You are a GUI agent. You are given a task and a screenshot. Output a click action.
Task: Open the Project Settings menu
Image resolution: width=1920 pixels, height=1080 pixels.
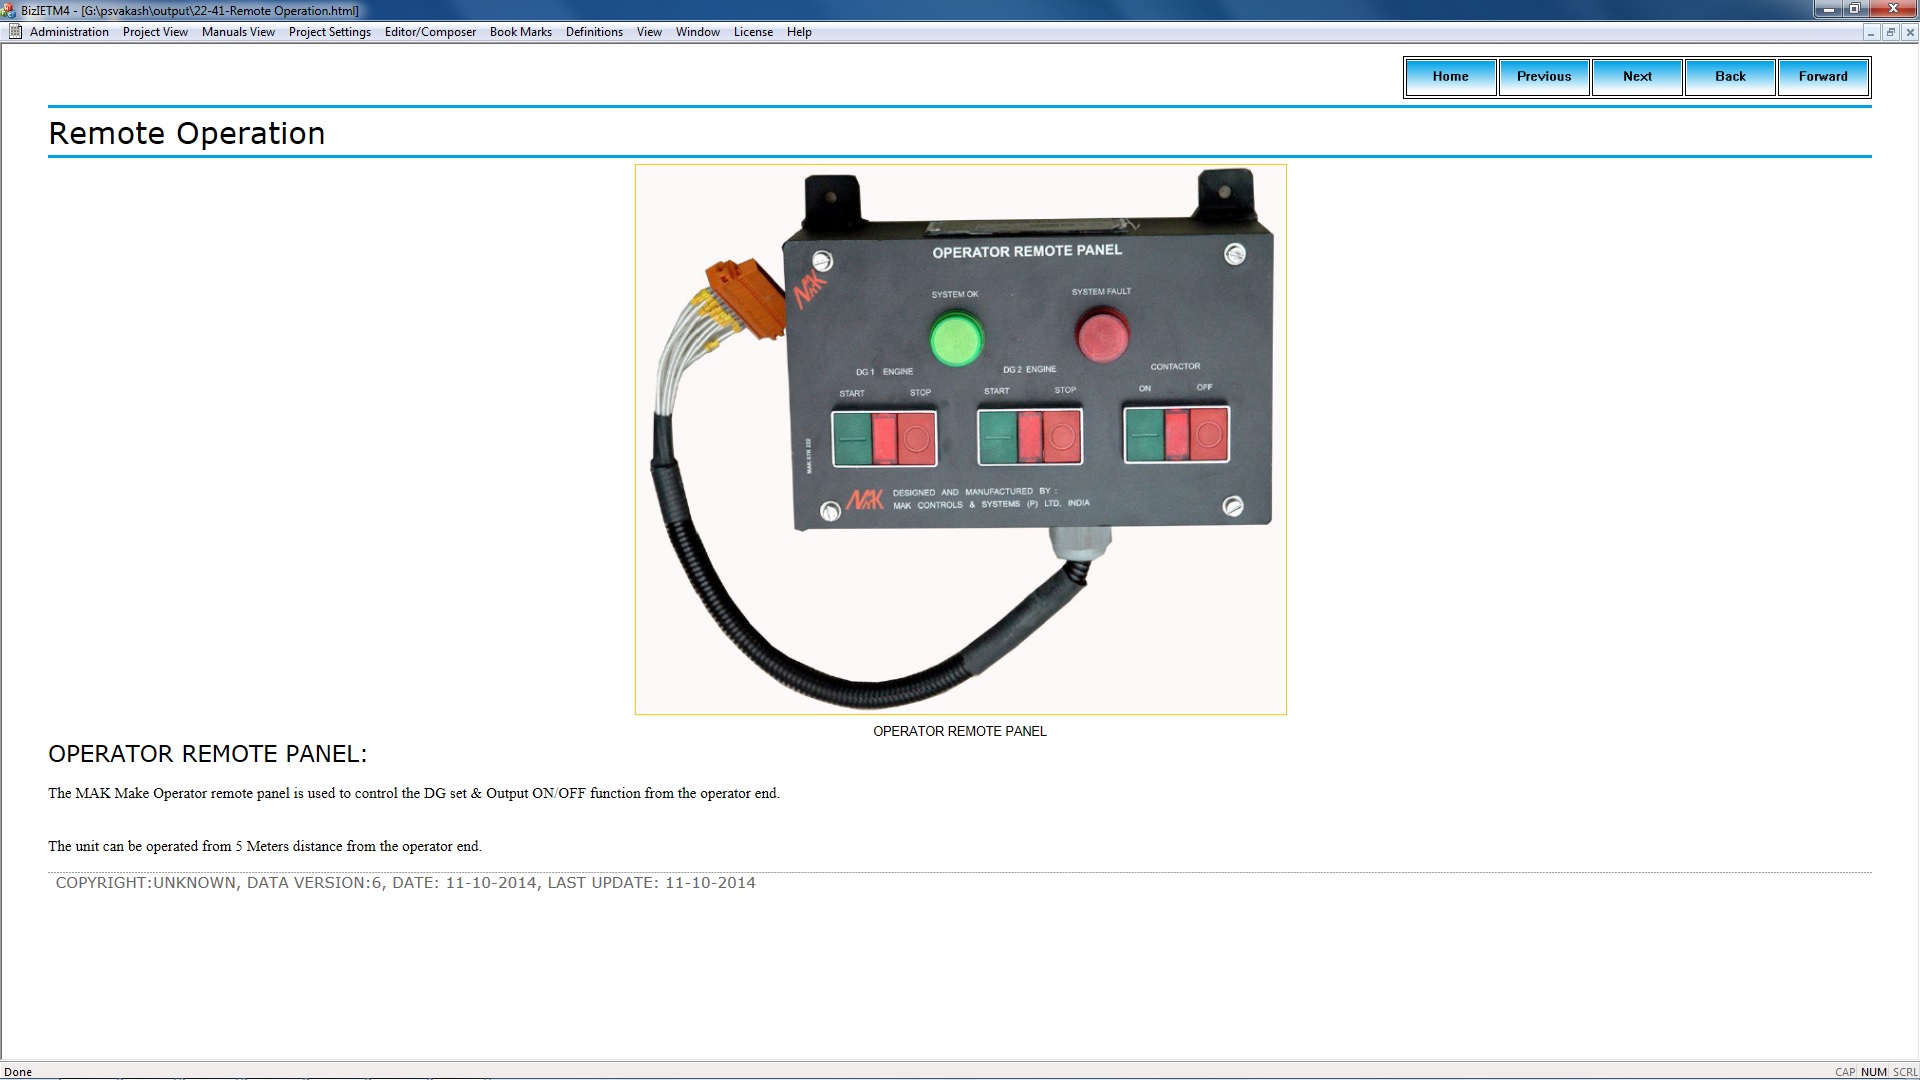[x=329, y=32]
